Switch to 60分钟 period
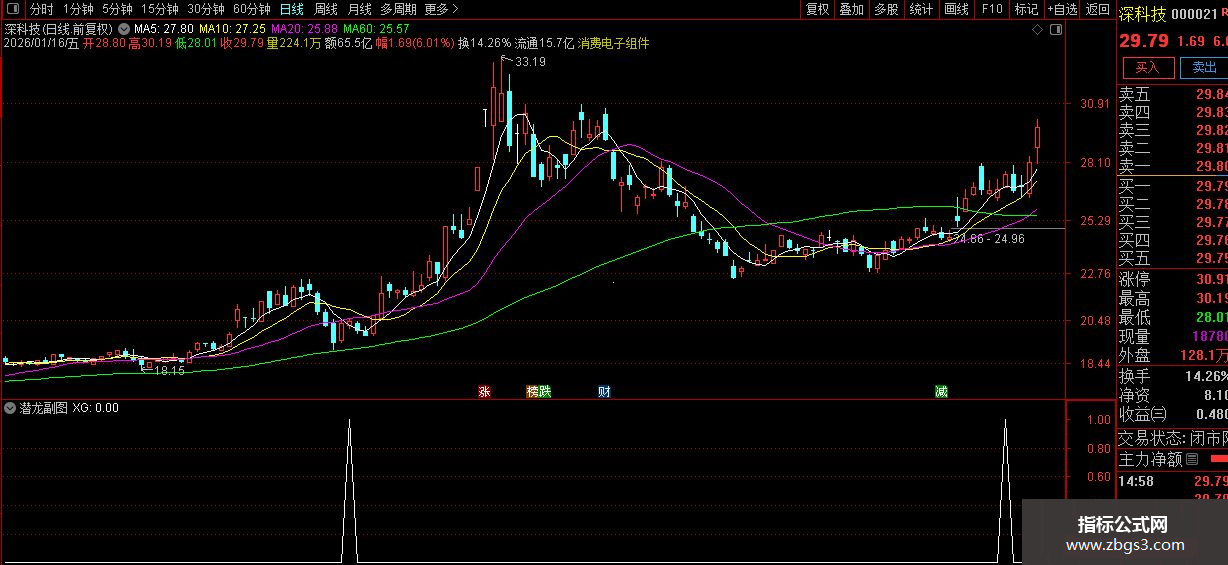This screenshot has height=565, width=1228. pyautogui.click(x=252, y=9)
